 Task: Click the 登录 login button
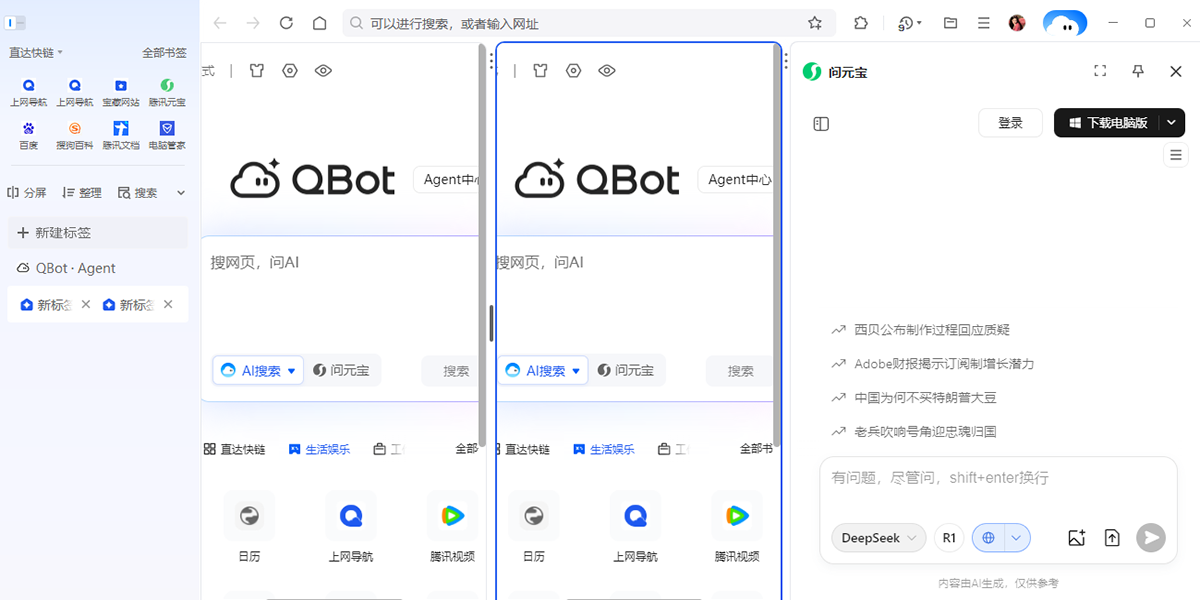(x=1011, y=123)
